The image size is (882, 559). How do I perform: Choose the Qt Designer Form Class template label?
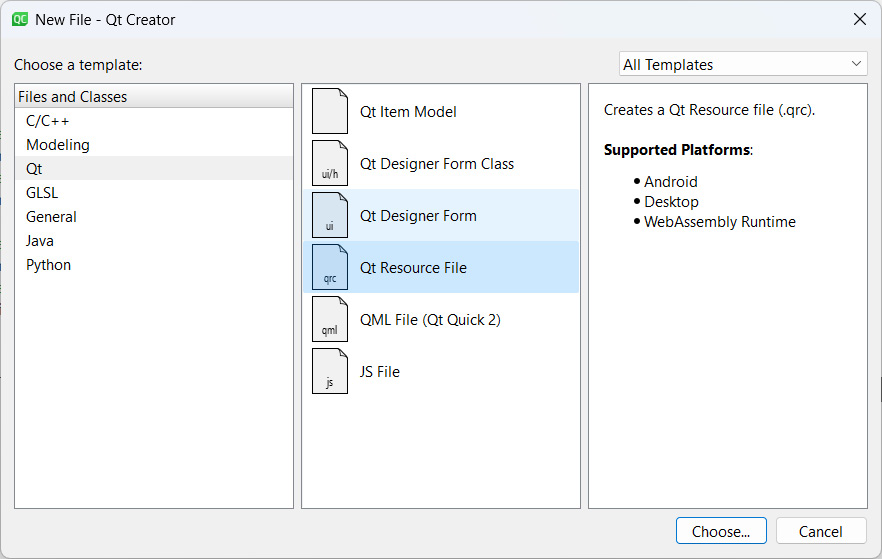[436, 164]
